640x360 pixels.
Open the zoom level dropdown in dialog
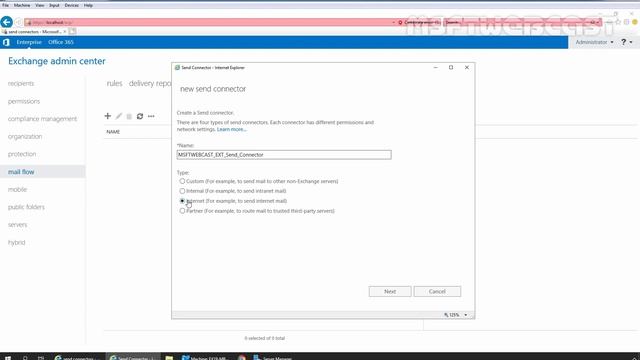466,315
